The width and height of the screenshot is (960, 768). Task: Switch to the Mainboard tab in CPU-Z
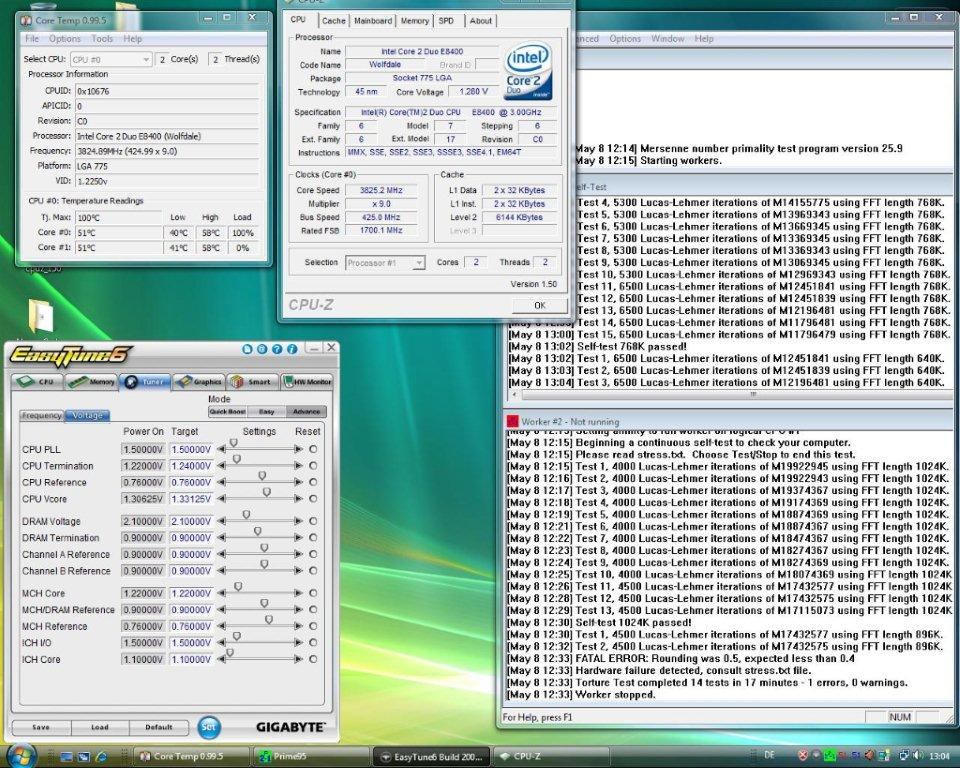(373, 21)
